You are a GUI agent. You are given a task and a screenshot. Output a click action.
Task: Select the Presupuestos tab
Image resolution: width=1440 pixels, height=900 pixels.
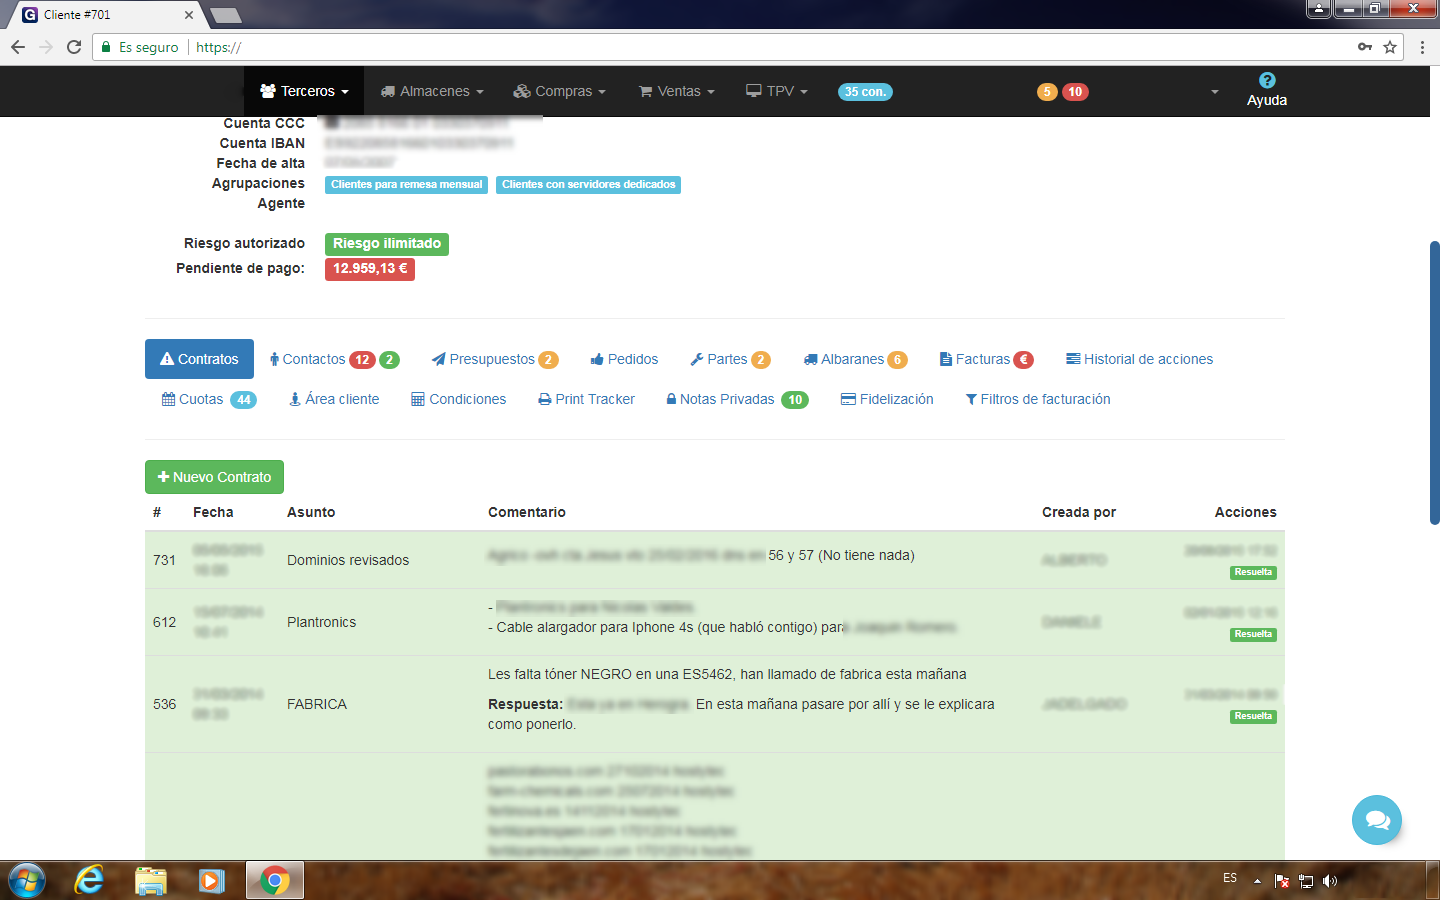pos(492,359)
